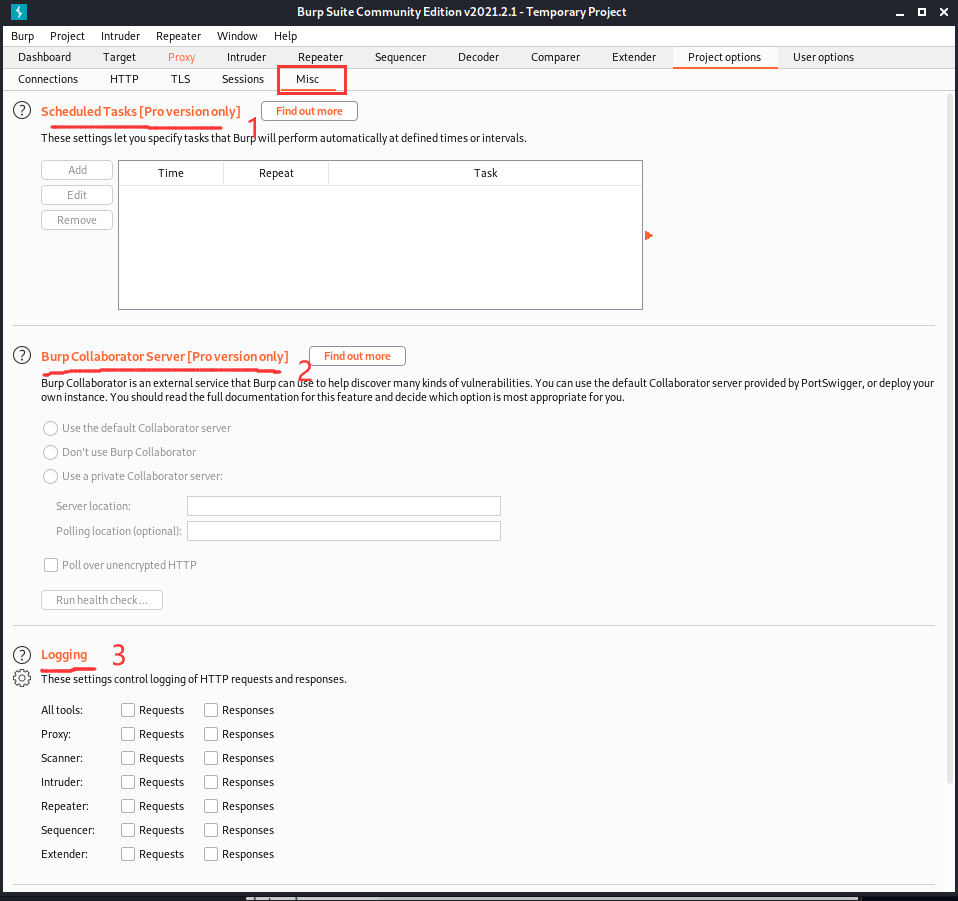Image resolution: width=958 pixels, height=901 pixels.
Task: Switch to the Intruder tool tab
Action: pyautogui.click(x=246, y=57)
